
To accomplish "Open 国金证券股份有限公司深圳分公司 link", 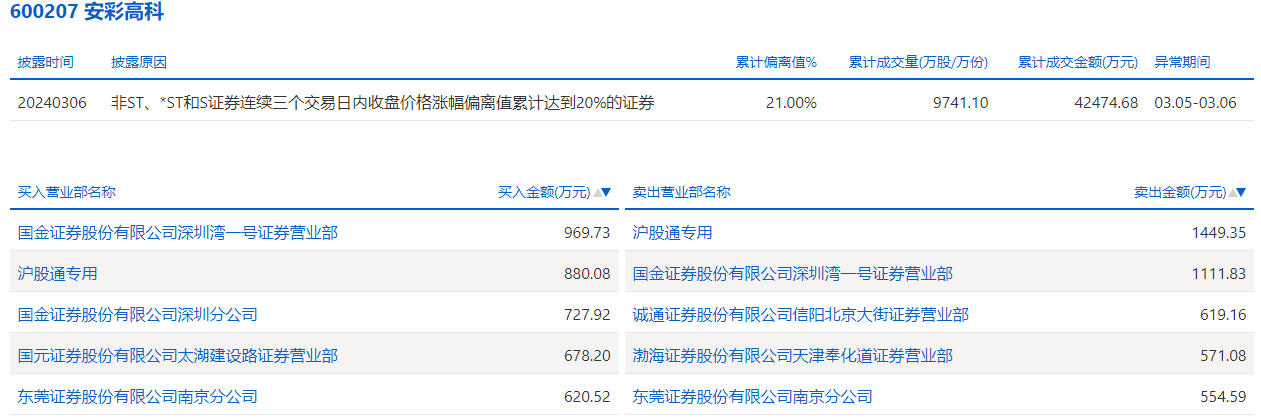I will (x=138, y=315).
